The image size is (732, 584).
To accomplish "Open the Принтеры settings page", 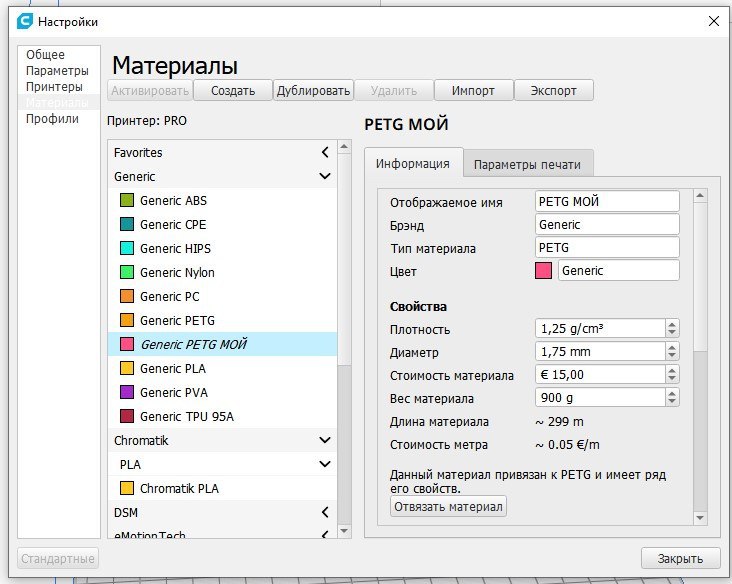I will 54,86.
